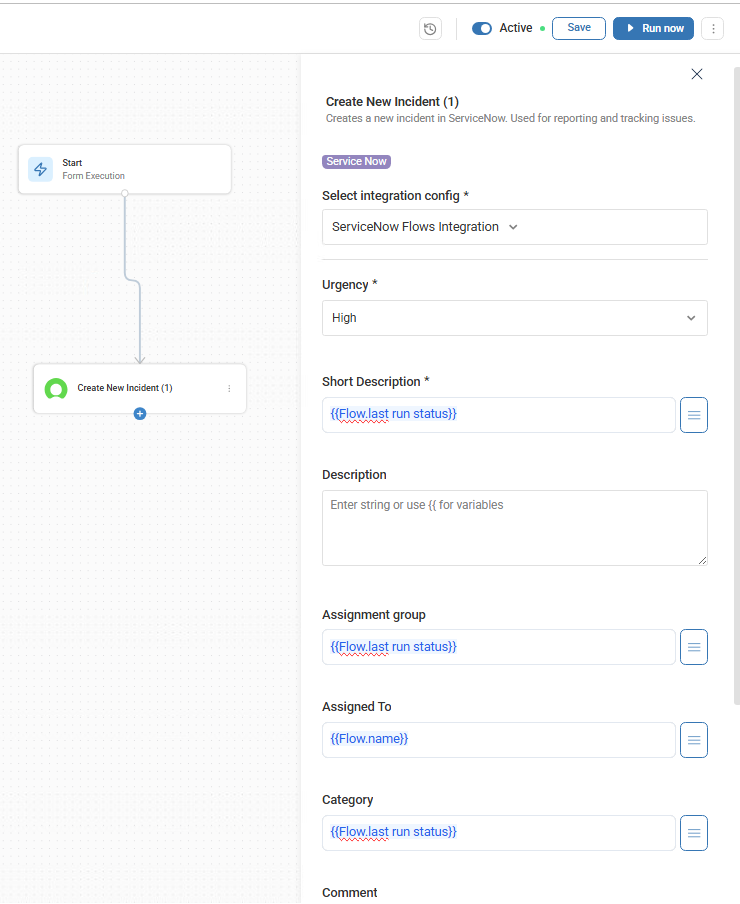
Task: Click the Save button
Action: click(x=578, y=28)
